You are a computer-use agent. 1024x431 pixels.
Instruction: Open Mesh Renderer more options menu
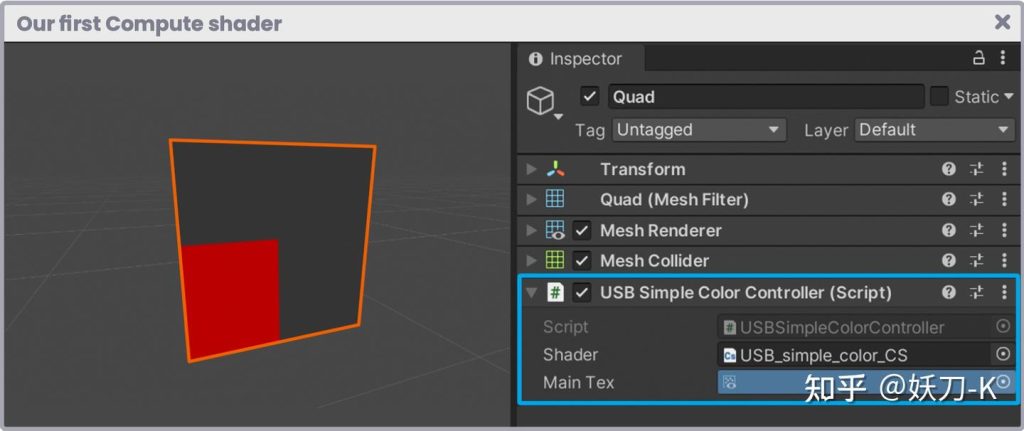point(1004,231)
